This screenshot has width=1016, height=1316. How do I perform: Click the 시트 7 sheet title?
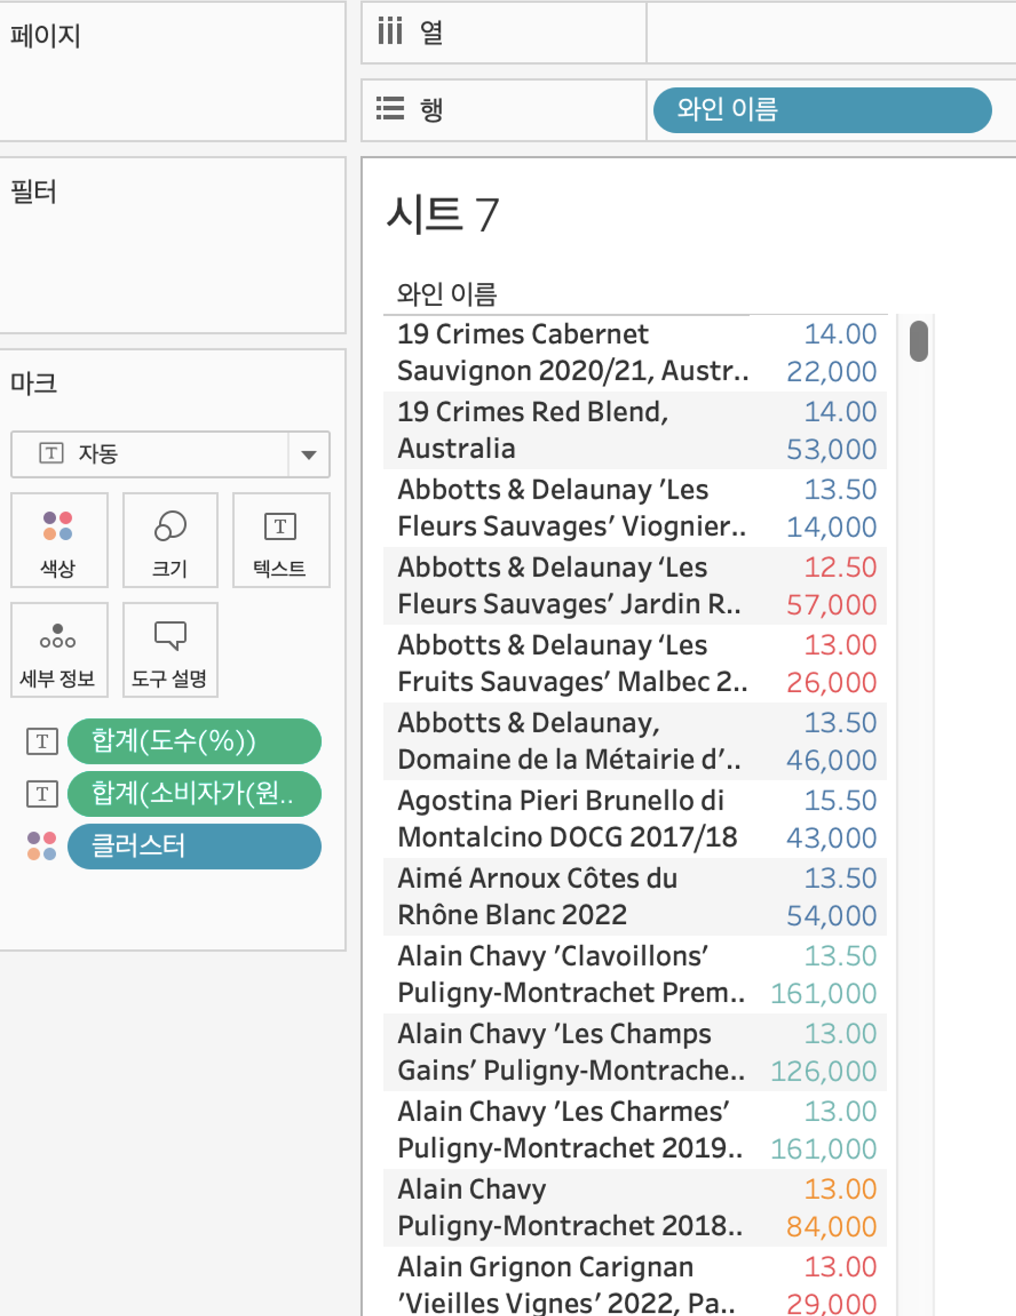pos(443,214)
